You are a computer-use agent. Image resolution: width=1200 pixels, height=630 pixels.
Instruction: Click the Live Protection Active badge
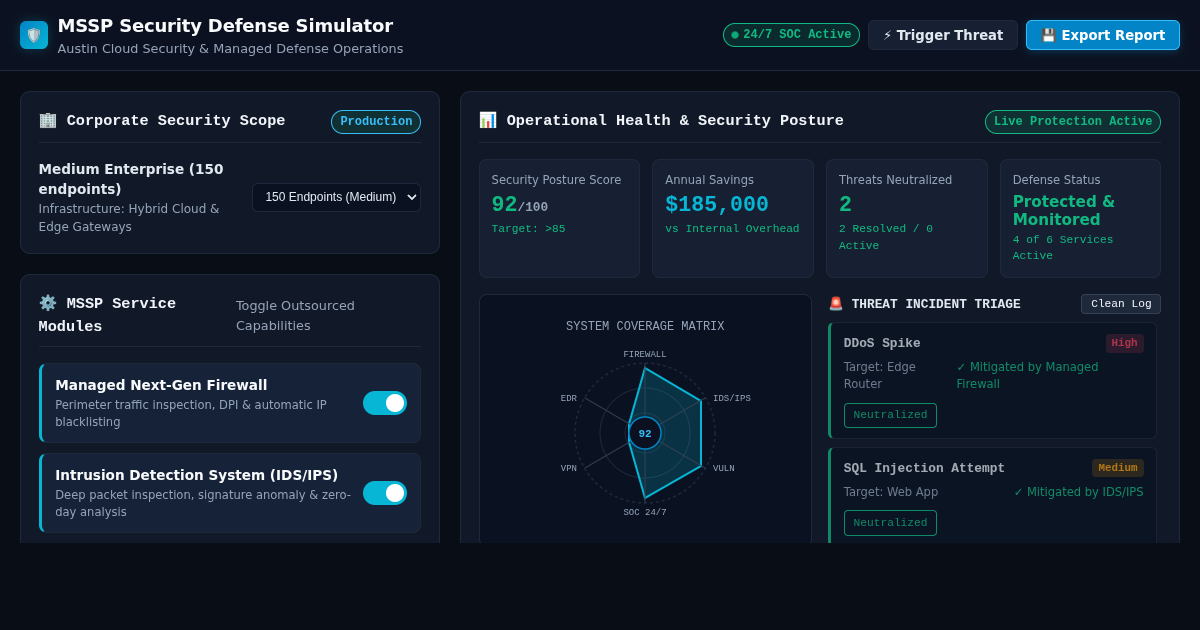(1073, 122)
